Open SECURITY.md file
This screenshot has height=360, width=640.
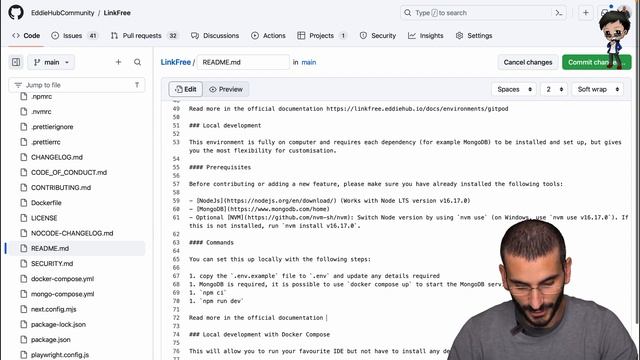point(52,263)
